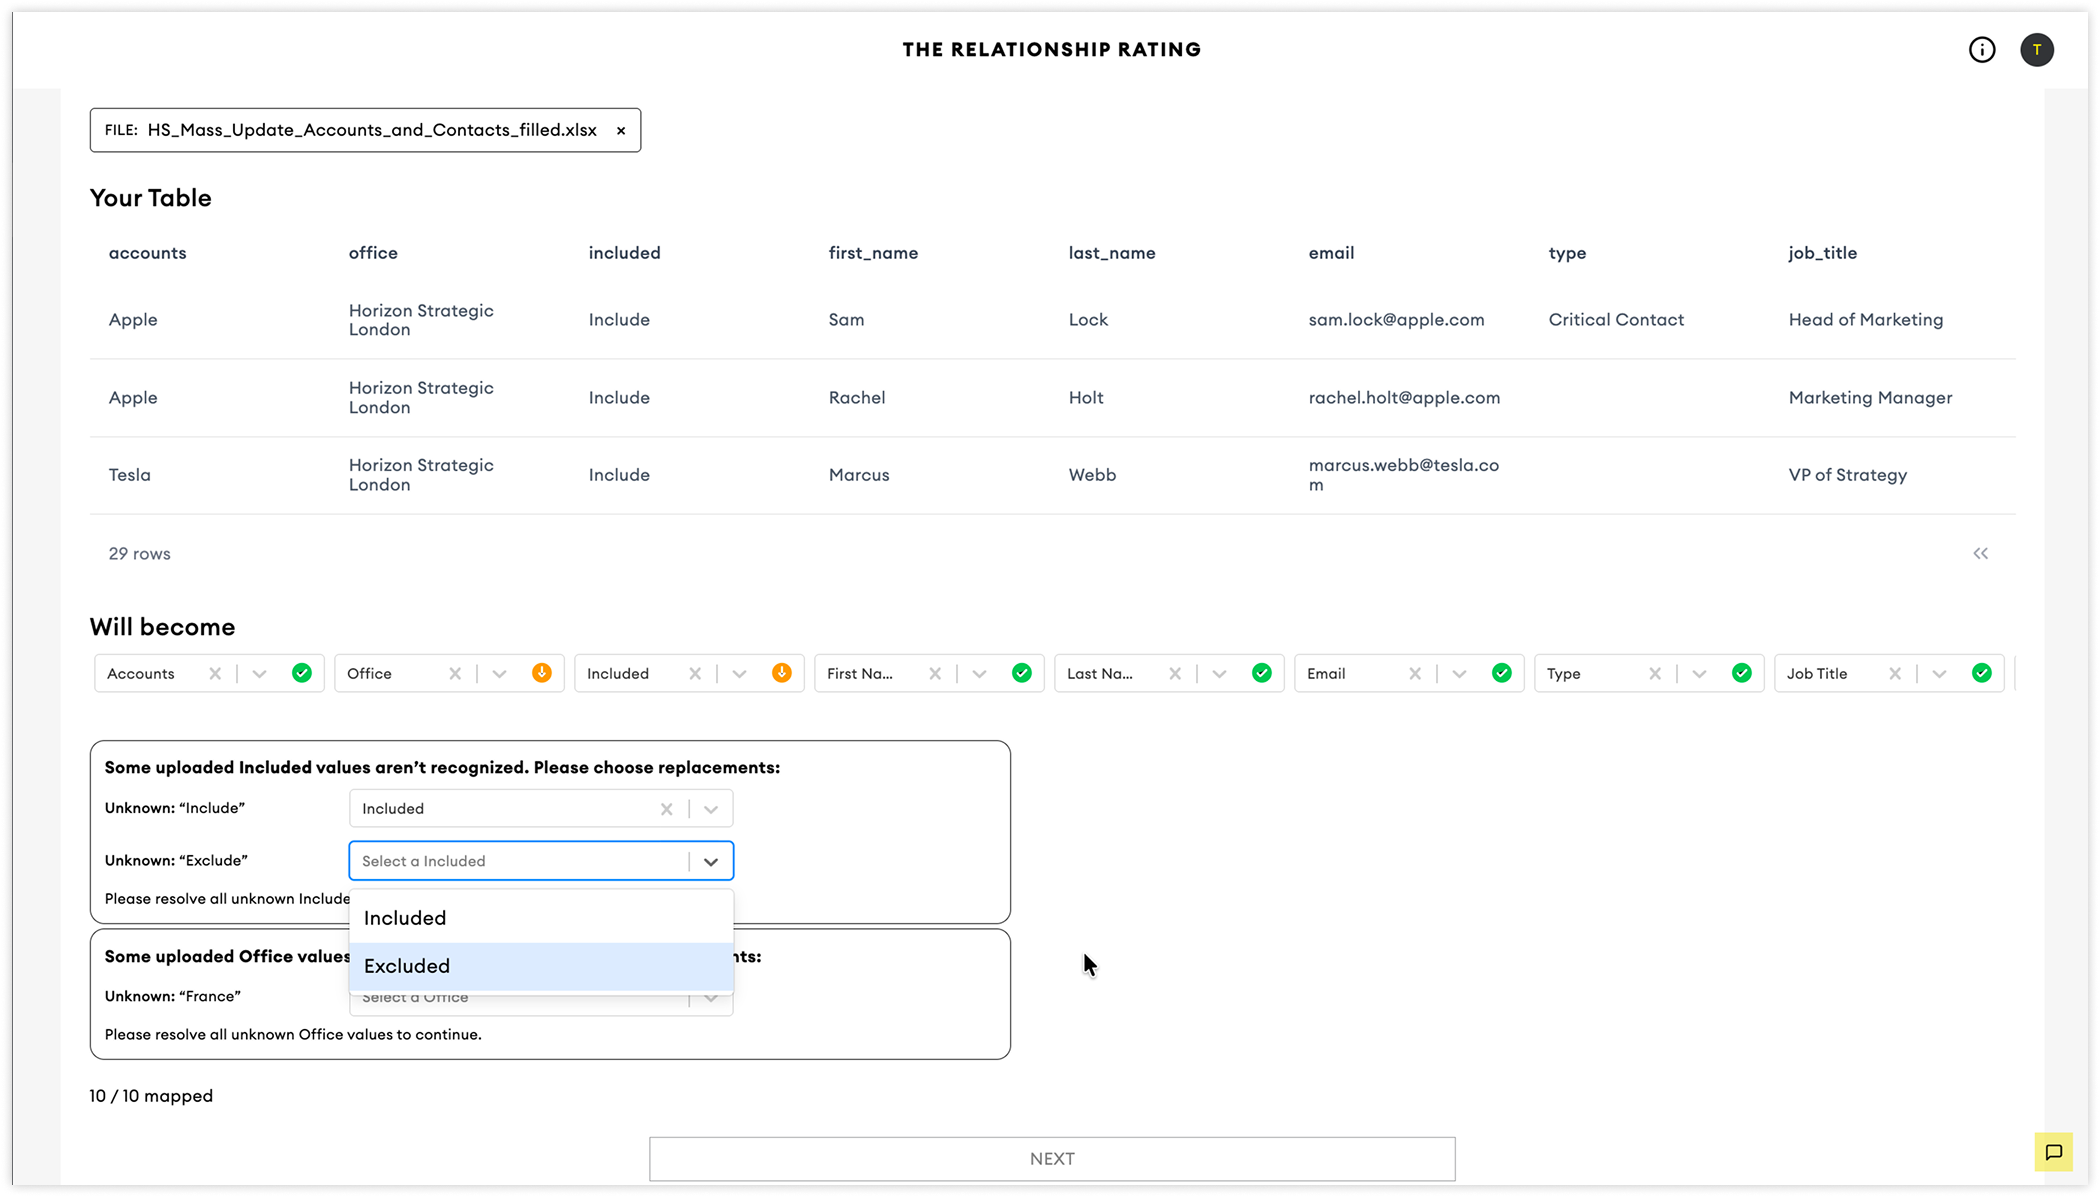The height and width of the screenshot is (1197, 2100).
Task: Remove the uploaded xlsx file
Action: point(621,131)
